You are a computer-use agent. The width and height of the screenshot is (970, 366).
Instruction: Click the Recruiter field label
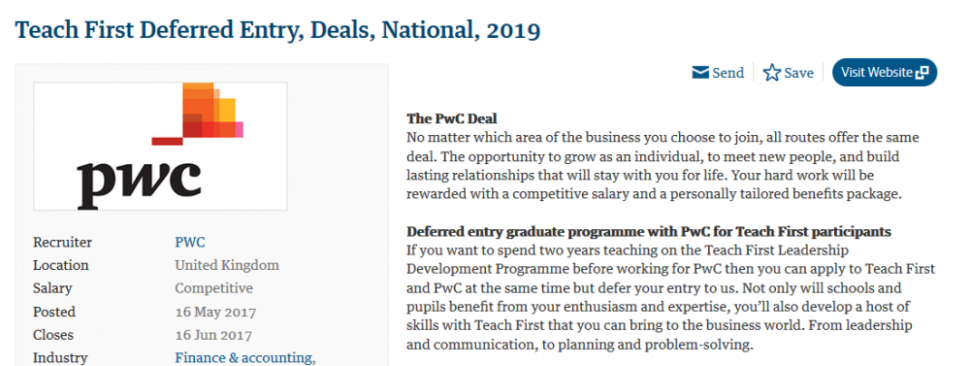click(62, 242)
